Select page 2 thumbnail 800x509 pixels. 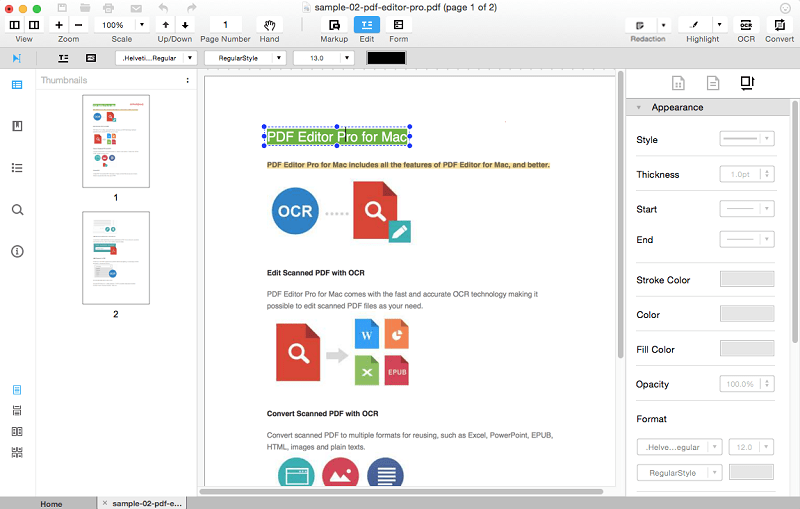(x=116, y=258)
